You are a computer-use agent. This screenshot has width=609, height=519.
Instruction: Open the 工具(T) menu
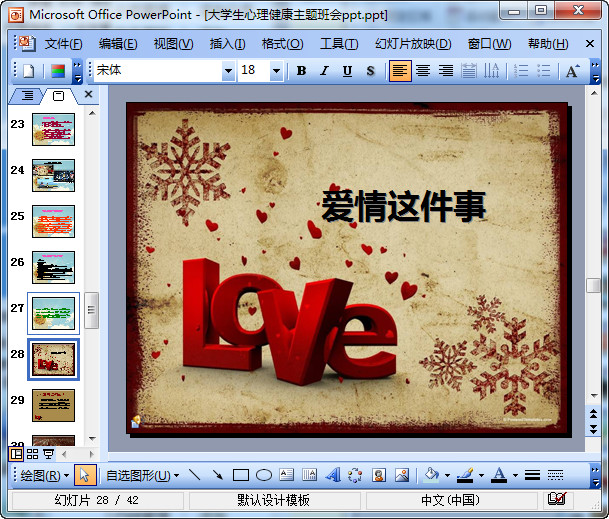(x=339, y=44)
